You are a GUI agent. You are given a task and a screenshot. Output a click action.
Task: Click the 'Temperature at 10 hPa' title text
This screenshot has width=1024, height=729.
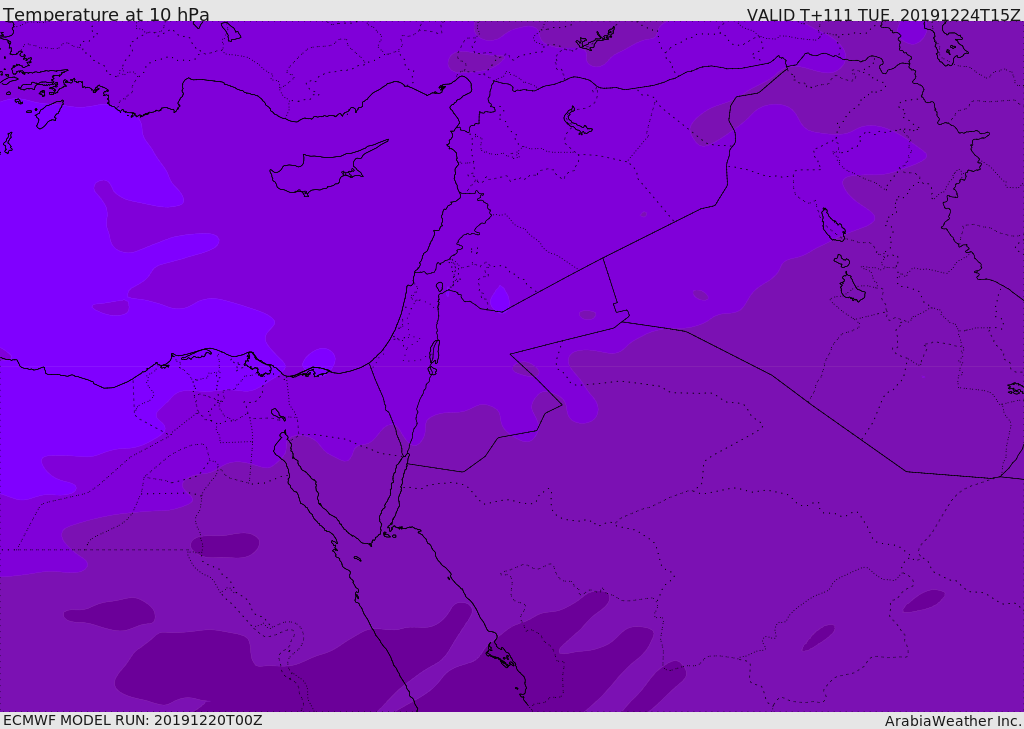[106, 14]
